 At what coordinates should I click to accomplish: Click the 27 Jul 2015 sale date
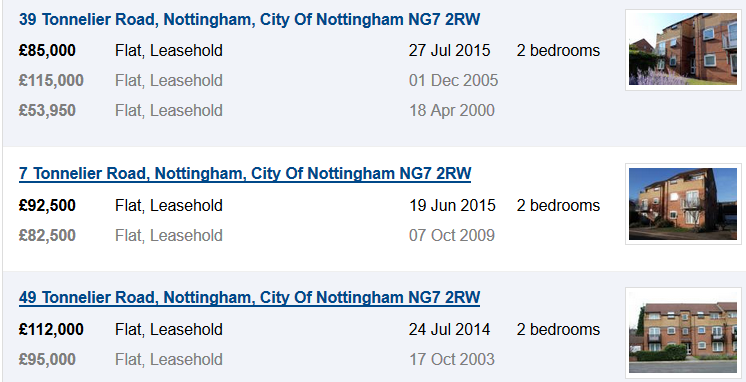pos(450,50)
